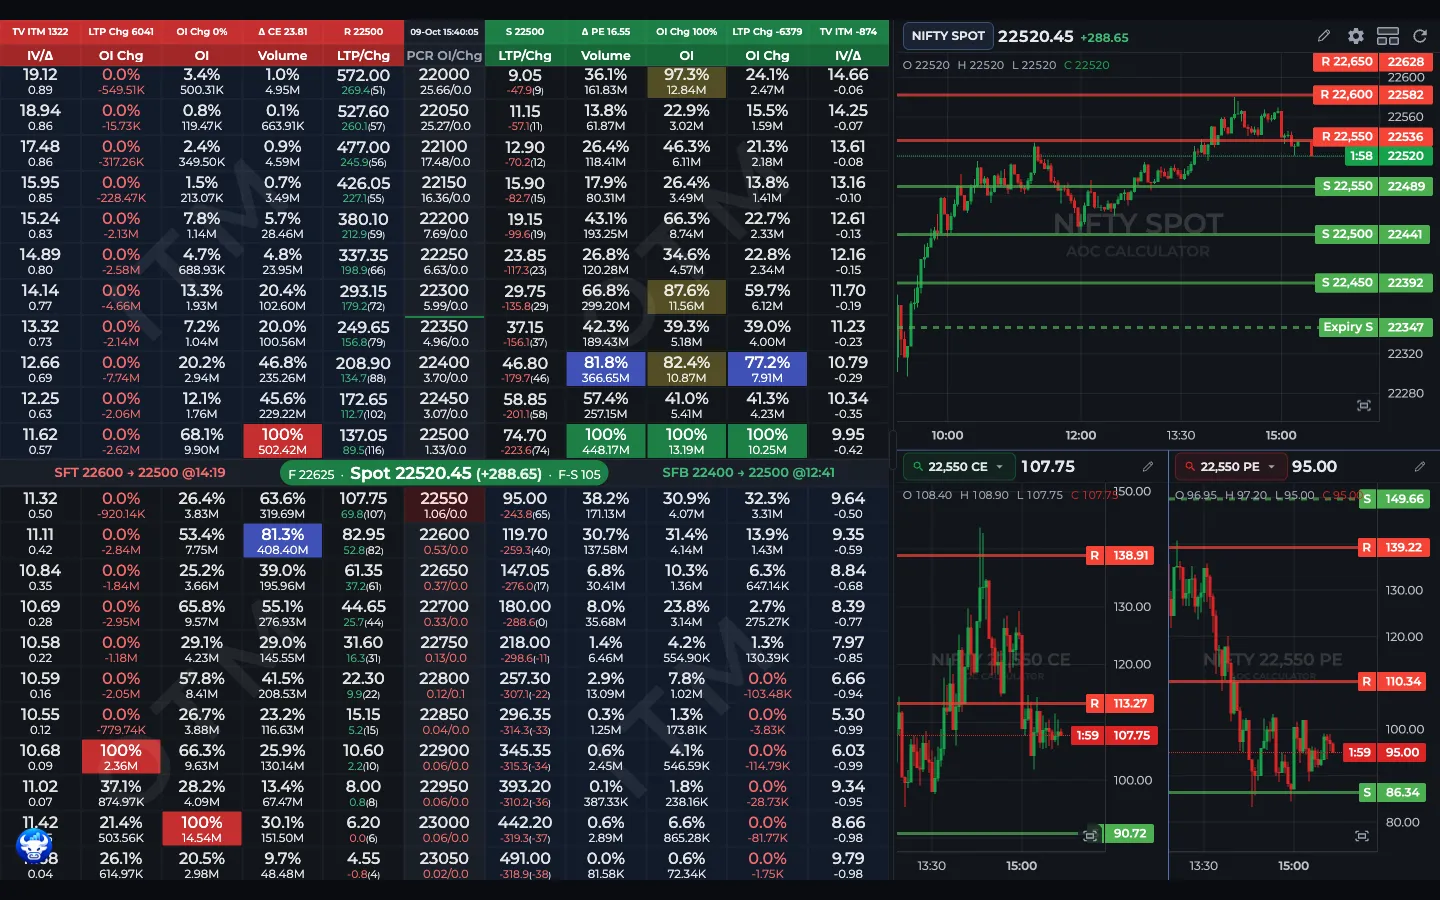
Task: Click the R 138.91 label on CE chart
Action: 1121,556
